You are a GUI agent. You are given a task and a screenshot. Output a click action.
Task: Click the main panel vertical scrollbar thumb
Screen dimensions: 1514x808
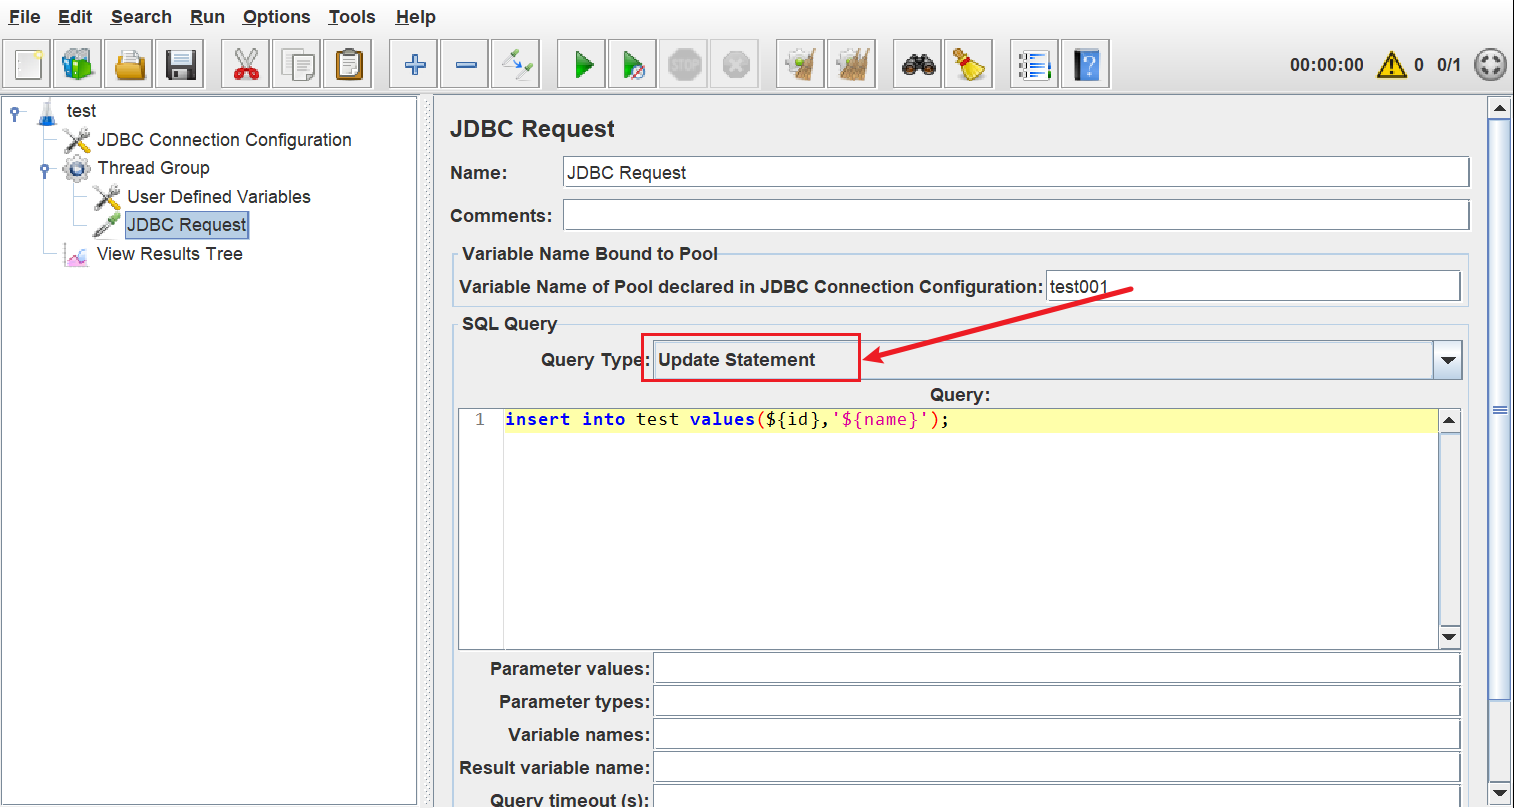pos(1499,409)
